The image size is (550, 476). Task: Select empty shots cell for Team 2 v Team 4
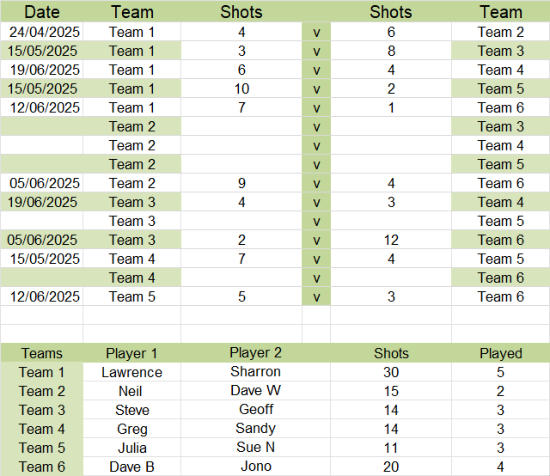point(241,146)
